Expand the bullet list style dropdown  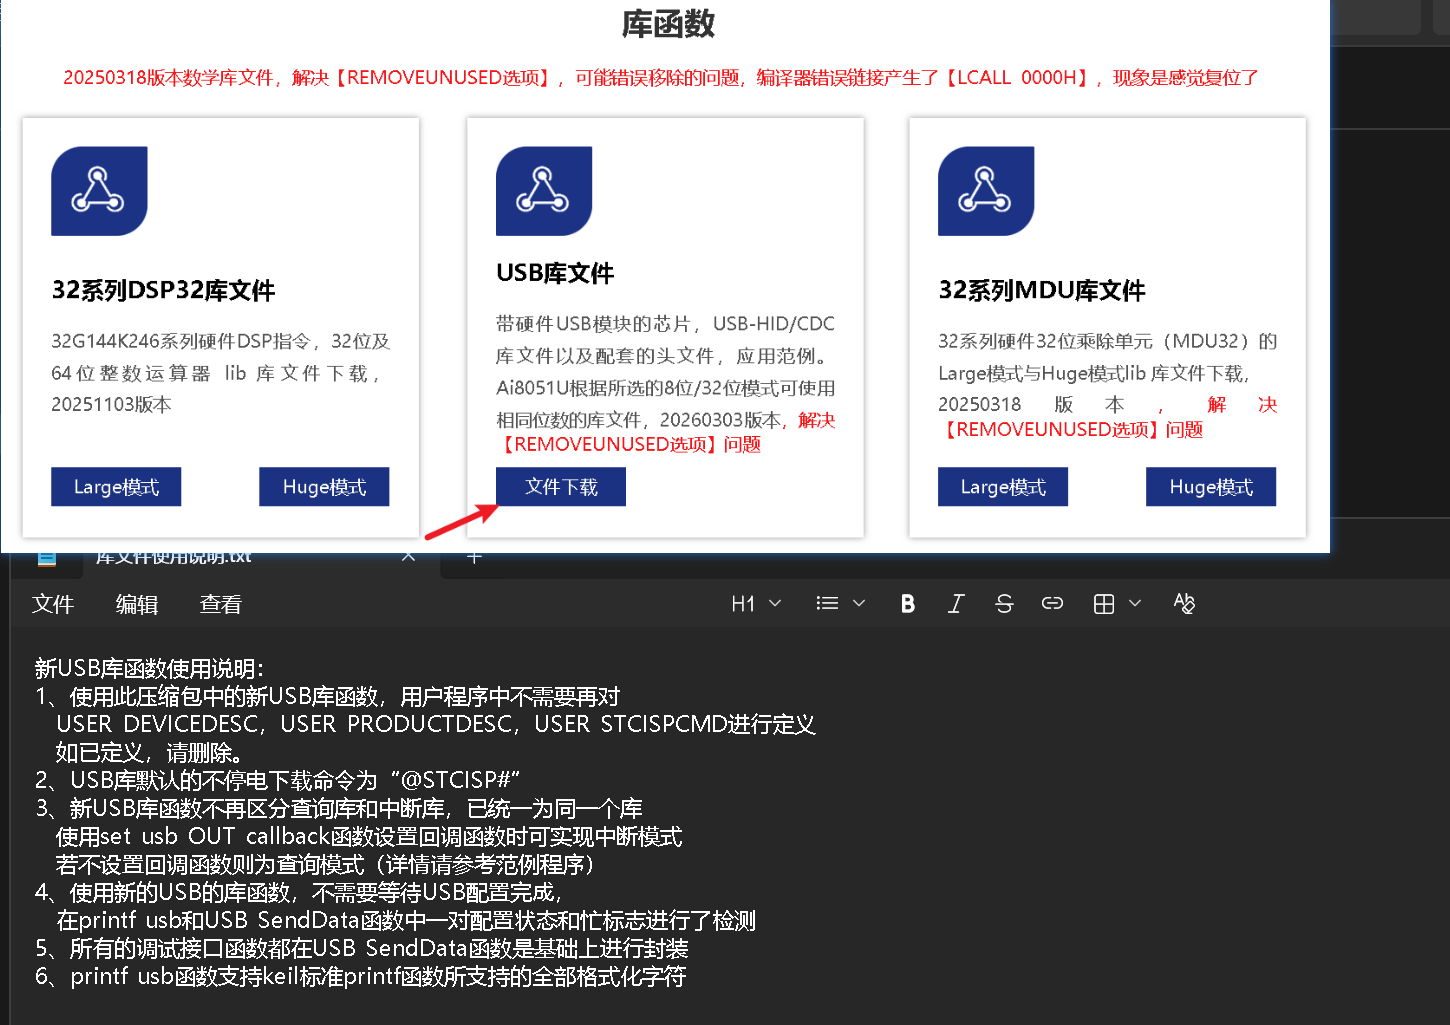[x=858, y=604]
